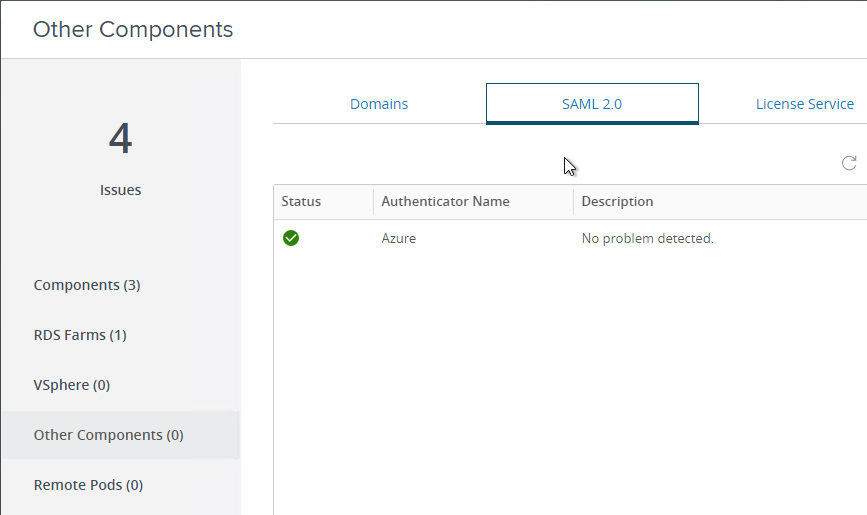The width and height of the screenshot is (867, 515).
Task: Go to VSphere (0) section
Action: click(x=72, y=385)
